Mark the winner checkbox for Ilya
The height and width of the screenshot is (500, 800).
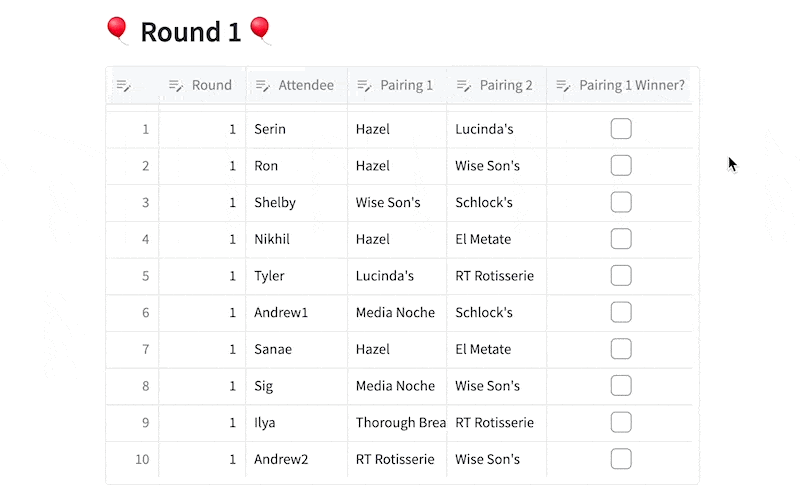tap(621, 422)
